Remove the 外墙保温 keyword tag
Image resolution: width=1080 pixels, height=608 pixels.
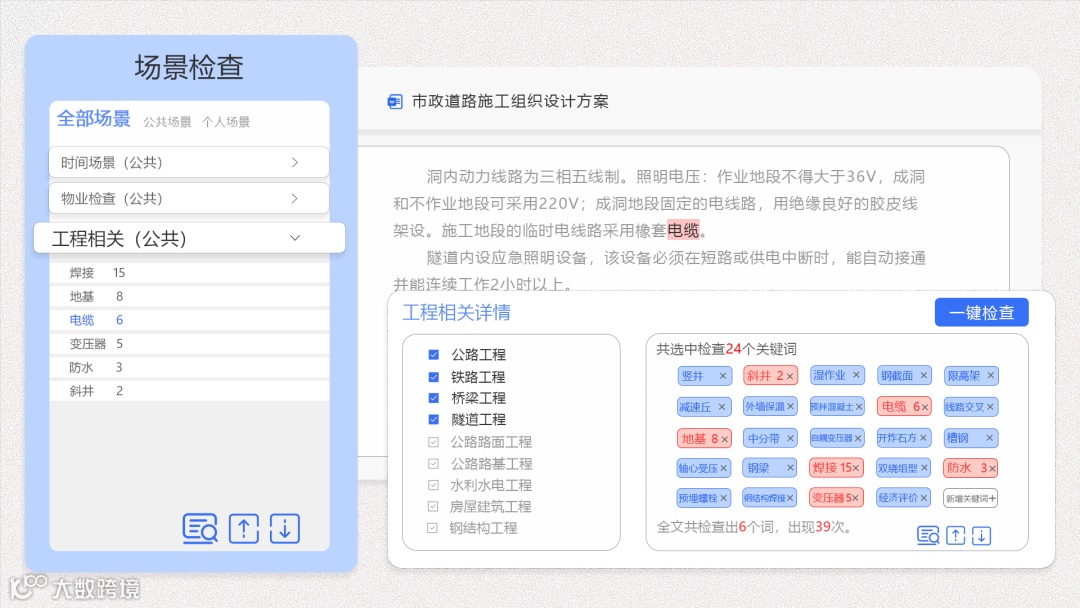pos(791,406)
